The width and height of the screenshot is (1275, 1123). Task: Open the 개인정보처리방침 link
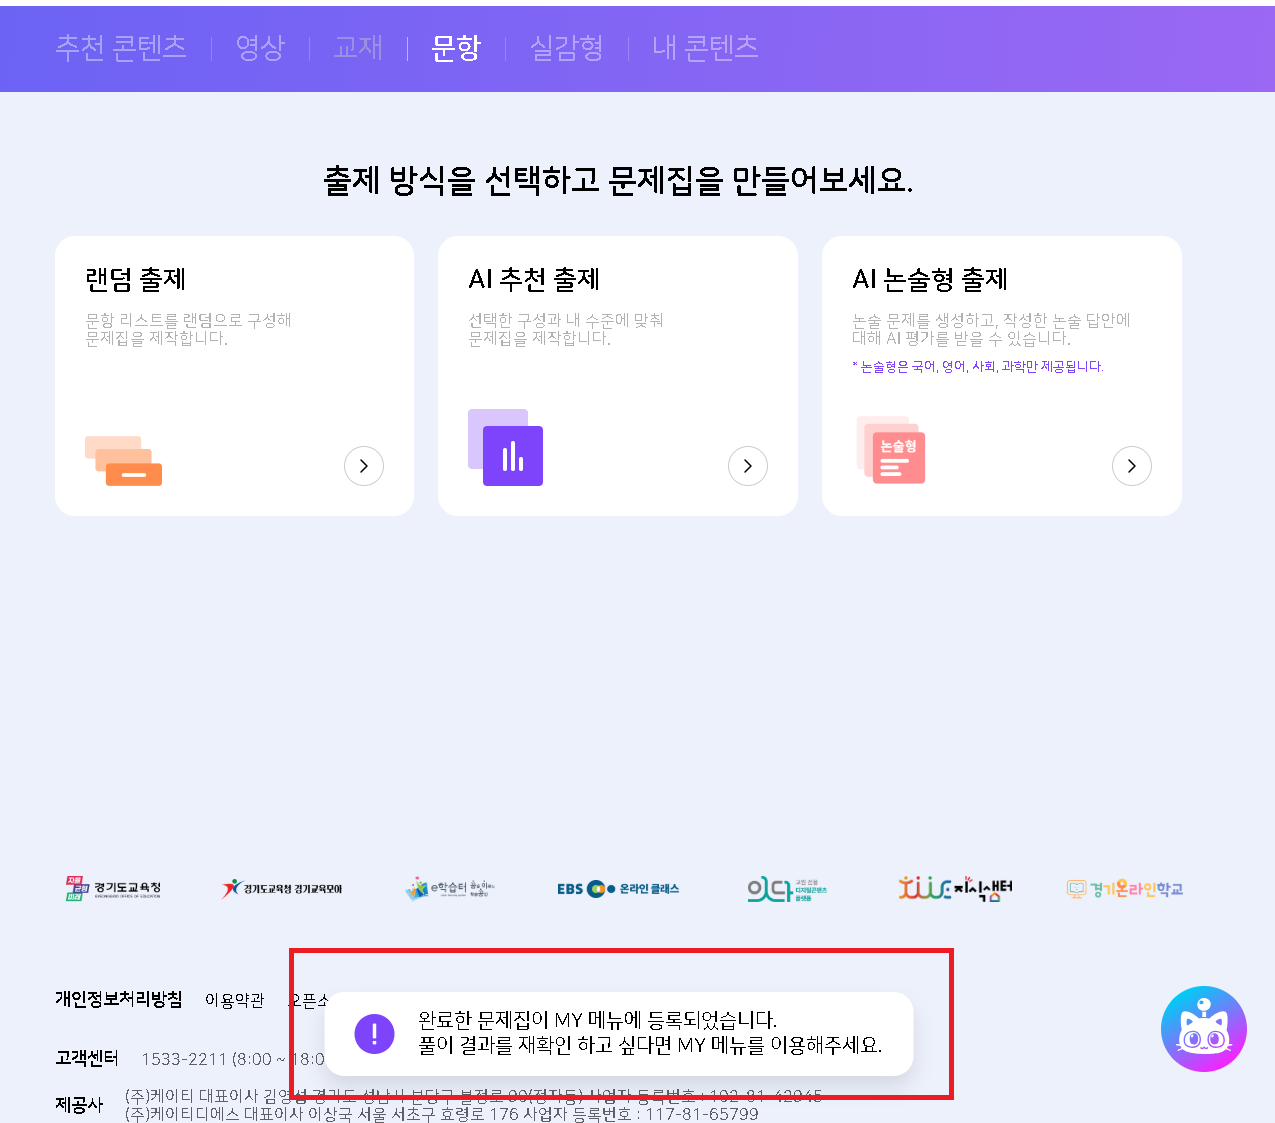pyautogui.click(x=119, y=999)
